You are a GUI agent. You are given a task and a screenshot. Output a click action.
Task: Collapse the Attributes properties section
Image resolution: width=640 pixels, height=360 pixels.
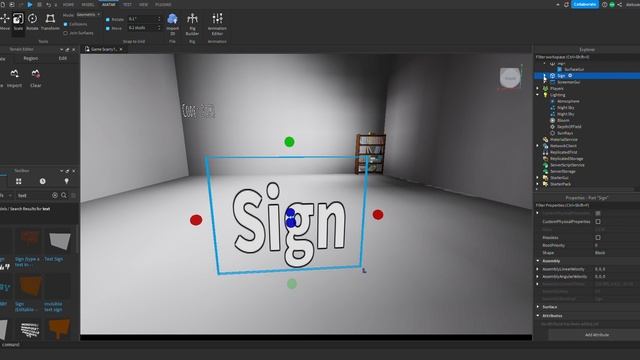click(x=538, y=316)
